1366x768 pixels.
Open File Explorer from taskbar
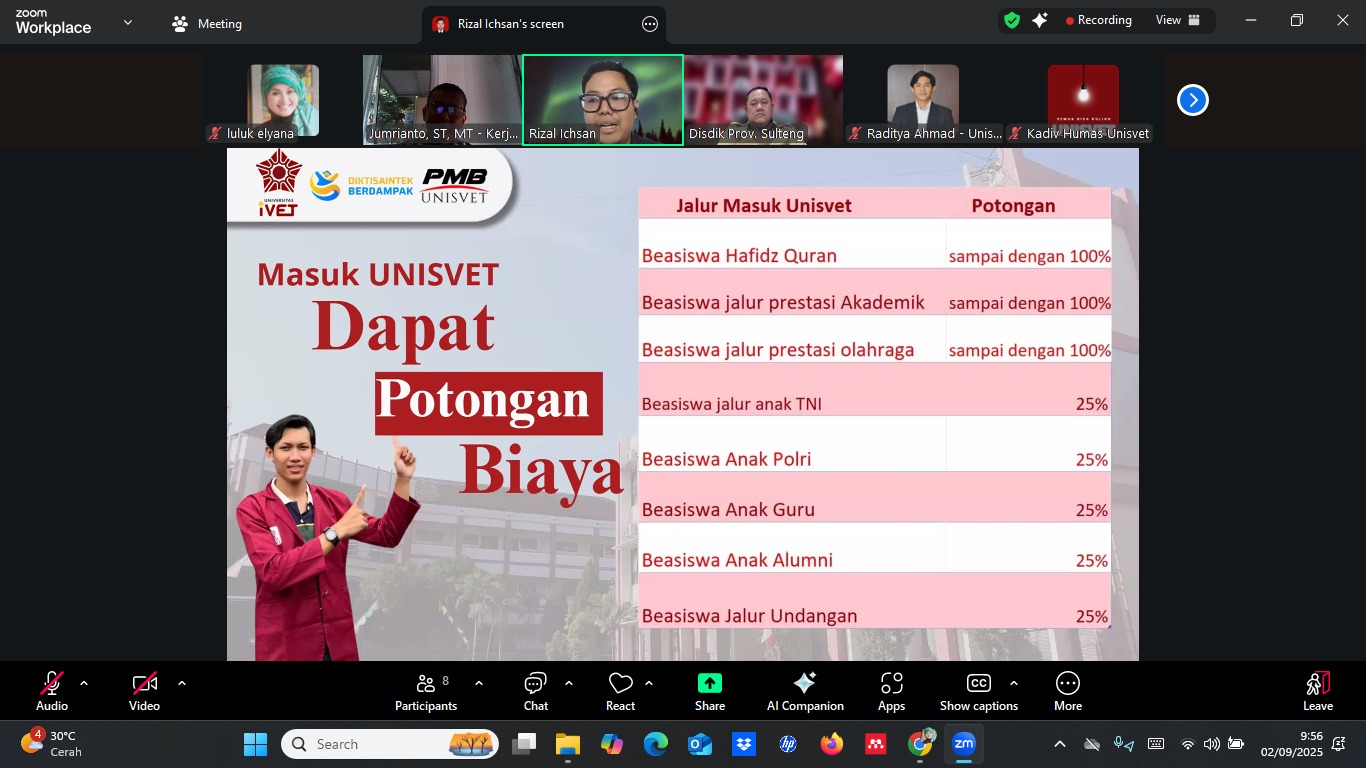tap(568, 744)
